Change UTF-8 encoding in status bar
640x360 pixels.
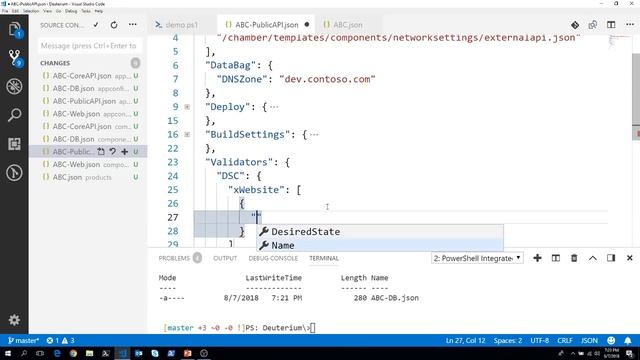click(x=540, y=340)
